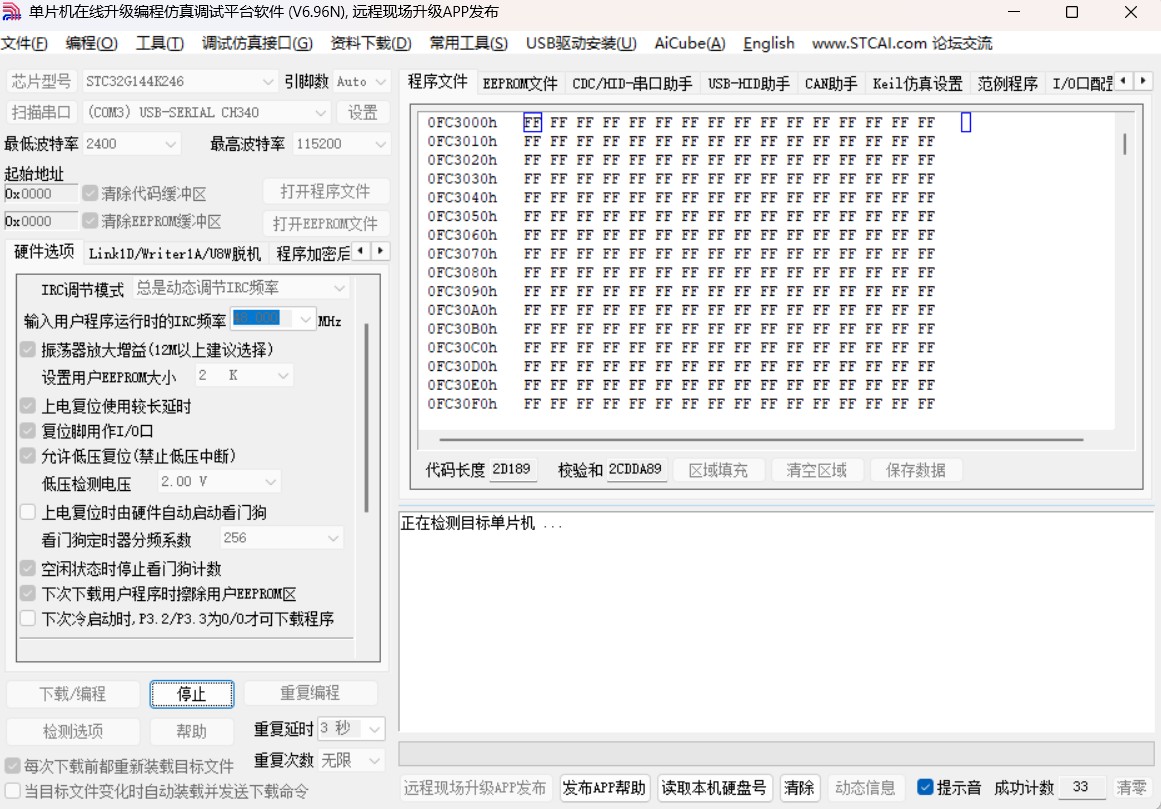Viewport: 1161px width, 809px height.
Task: Expand the 看门狗定时器分频系数 256 dropdown
Action: 332,538
